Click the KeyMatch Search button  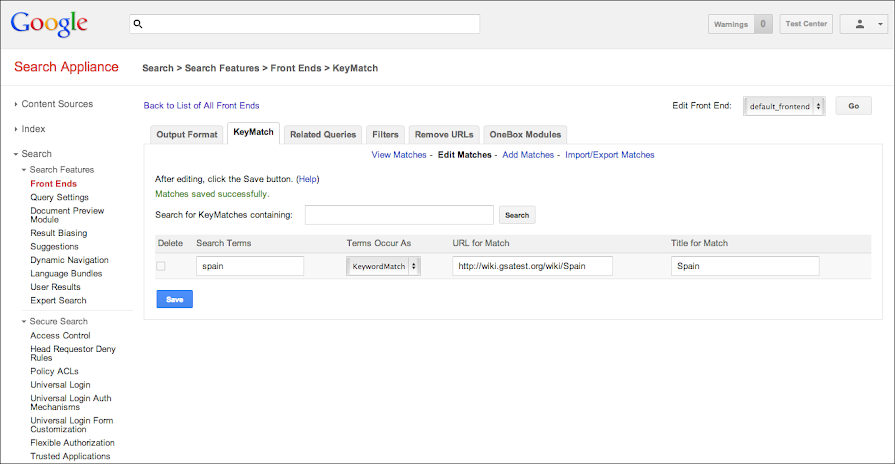click(x=517, y=215)
